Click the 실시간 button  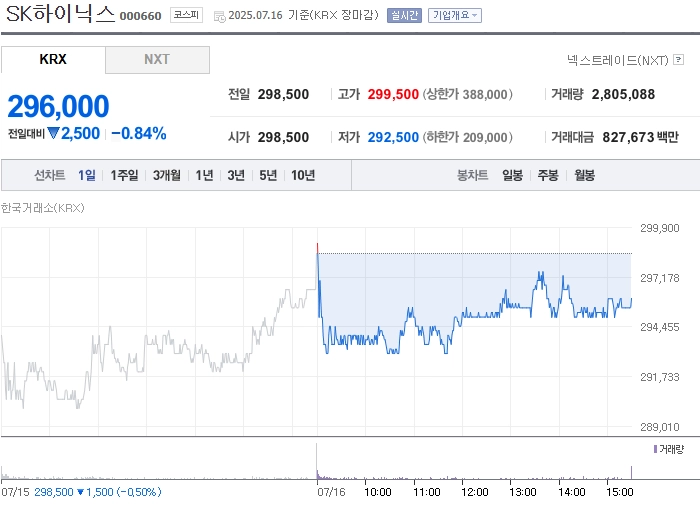(404, 16)
